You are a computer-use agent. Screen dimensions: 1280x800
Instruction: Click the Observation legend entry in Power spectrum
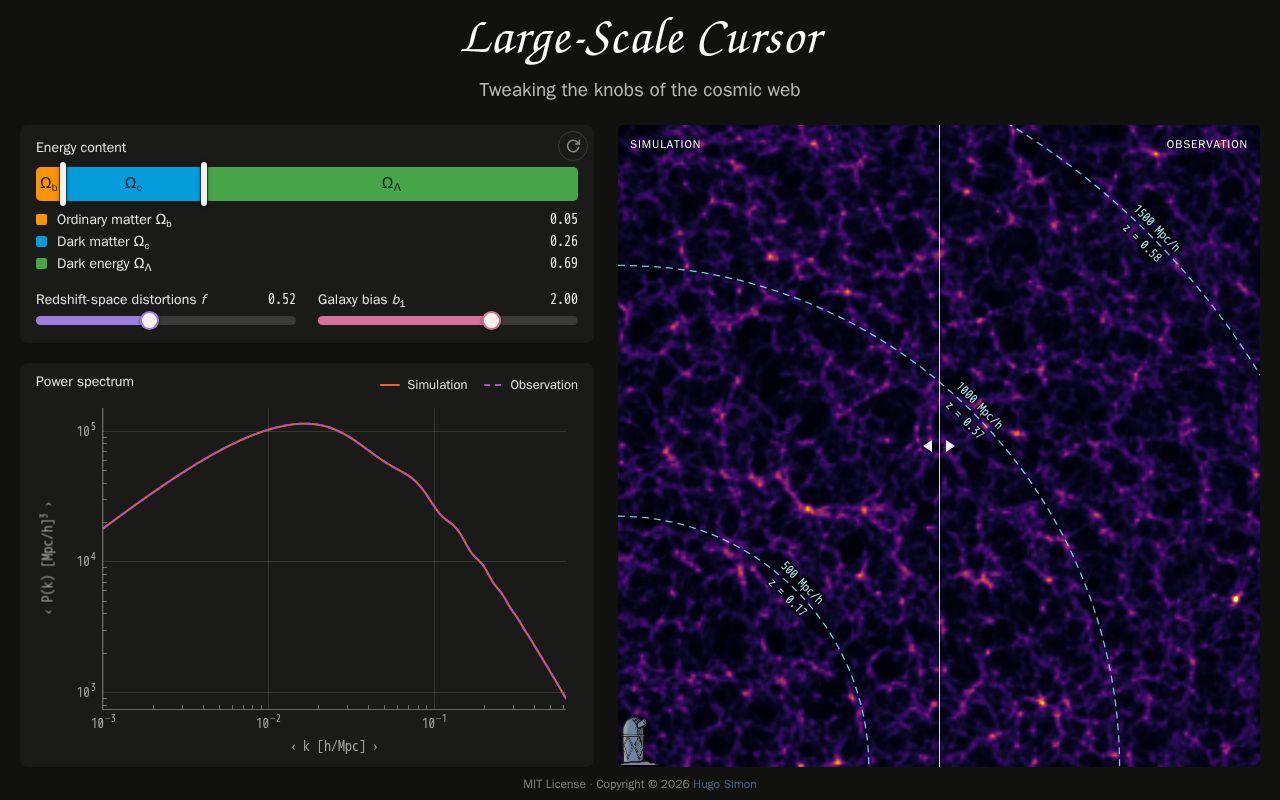pyautogui.click(x=531, y=385)
